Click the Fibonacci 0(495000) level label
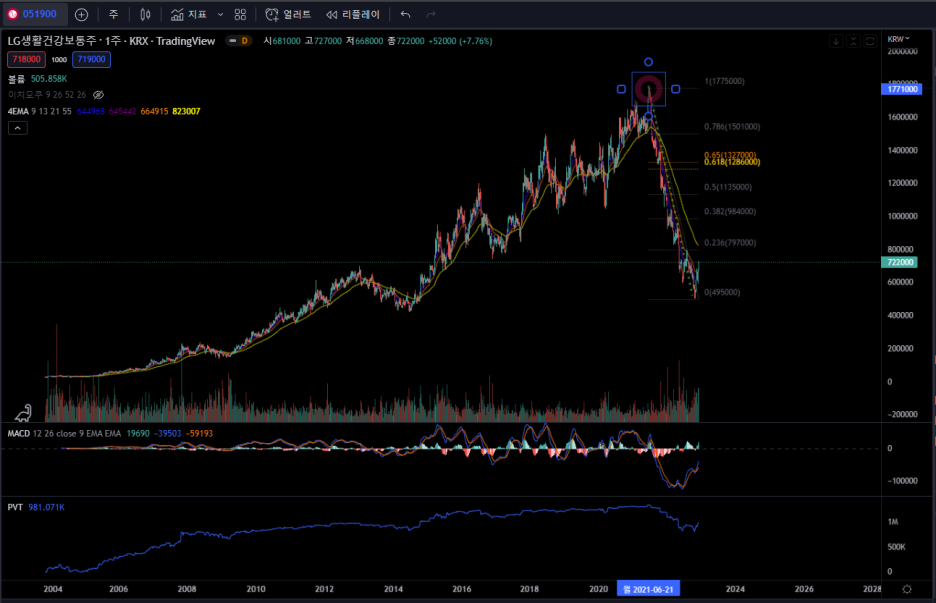Viewport: 936px width, 603px height. click(722, 292)
